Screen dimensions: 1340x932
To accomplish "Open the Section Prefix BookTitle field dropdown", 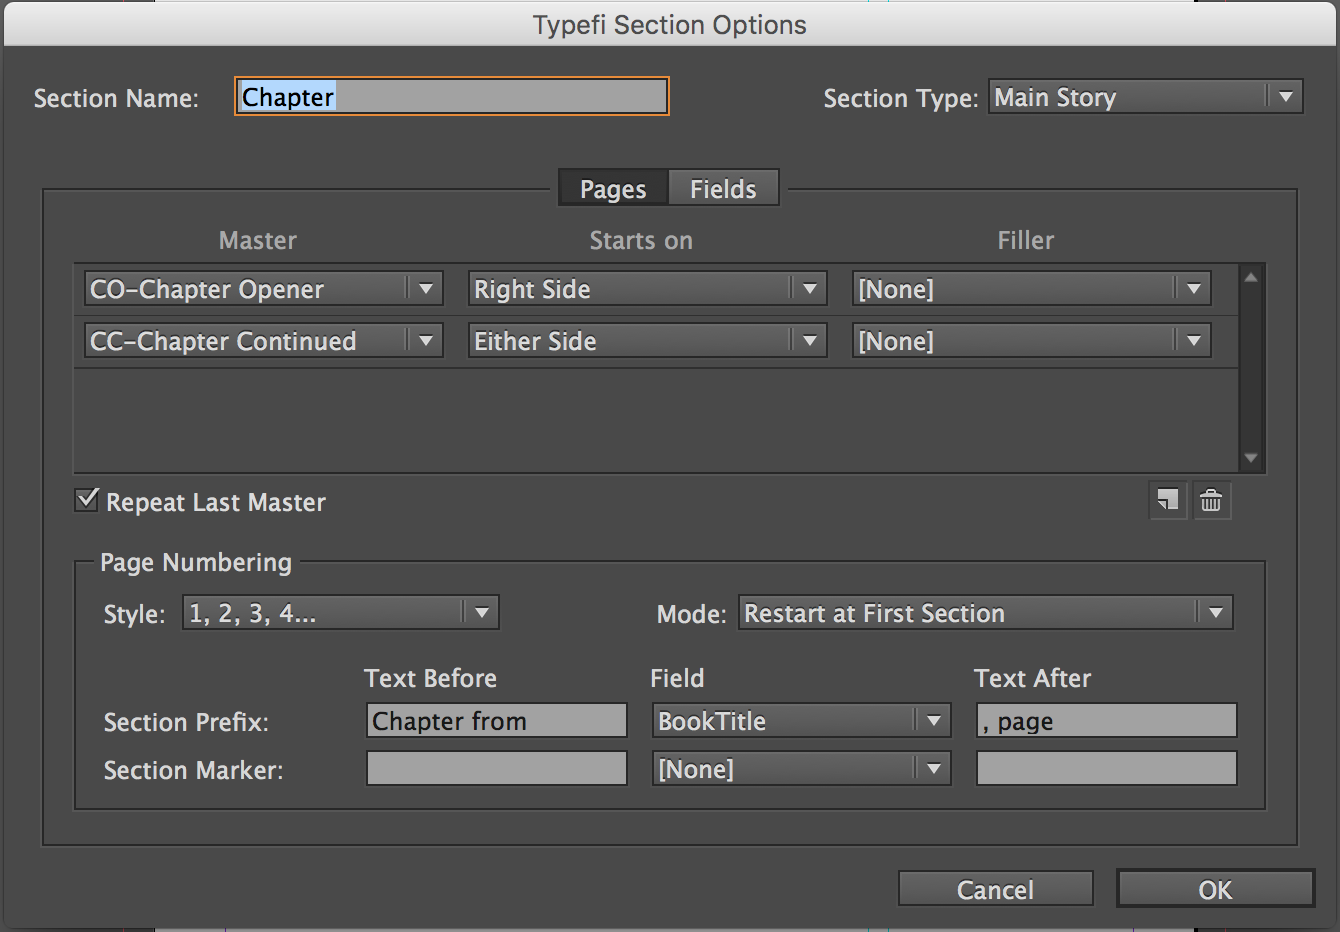I will click(802, 721).
